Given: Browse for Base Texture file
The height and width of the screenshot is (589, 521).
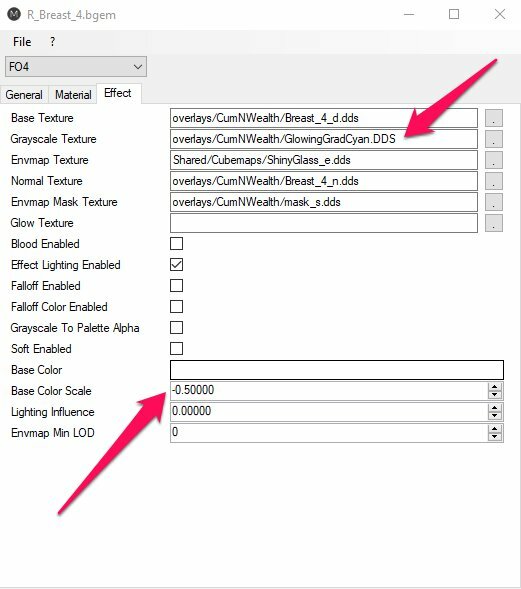Looking at the screenshot, I should 494,118.
